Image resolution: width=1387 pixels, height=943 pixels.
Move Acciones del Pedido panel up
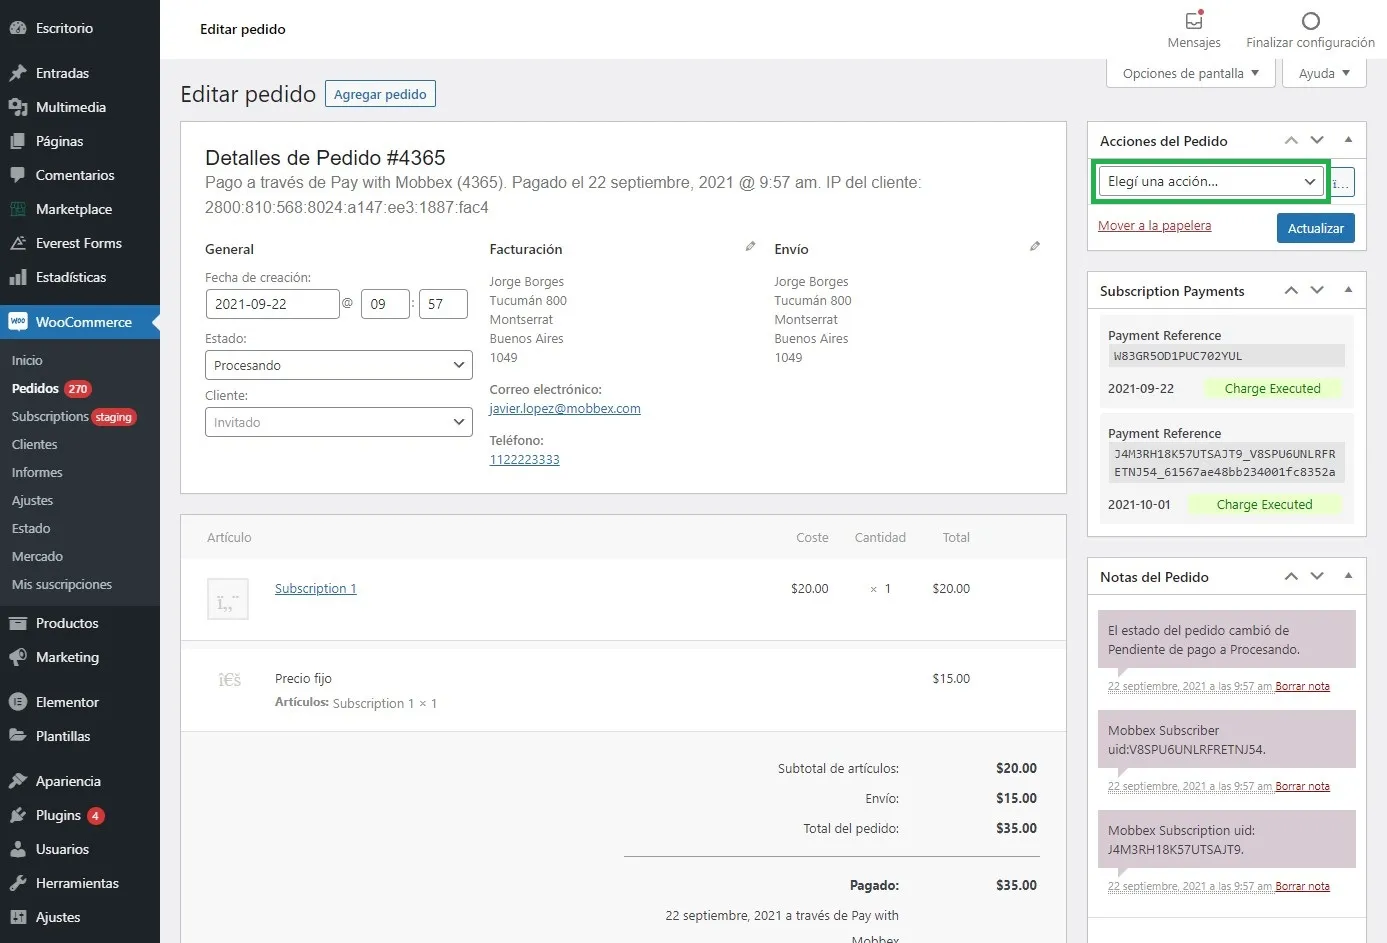1291,141
